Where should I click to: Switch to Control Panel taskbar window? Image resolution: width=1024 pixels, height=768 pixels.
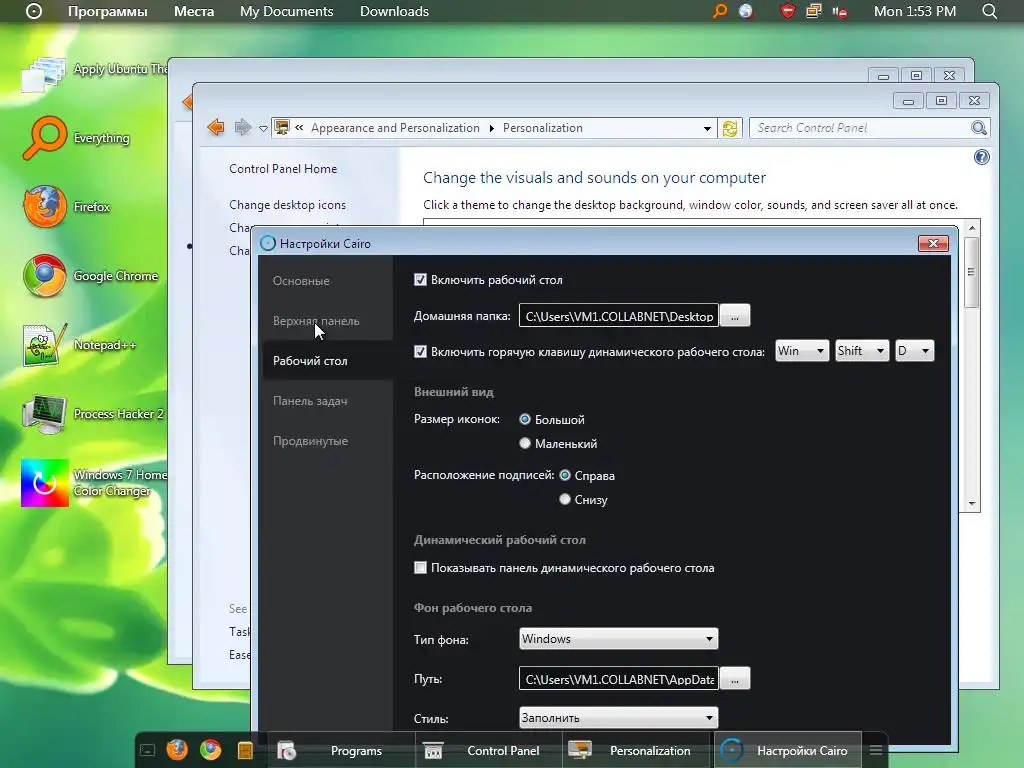tap(488, 750)
